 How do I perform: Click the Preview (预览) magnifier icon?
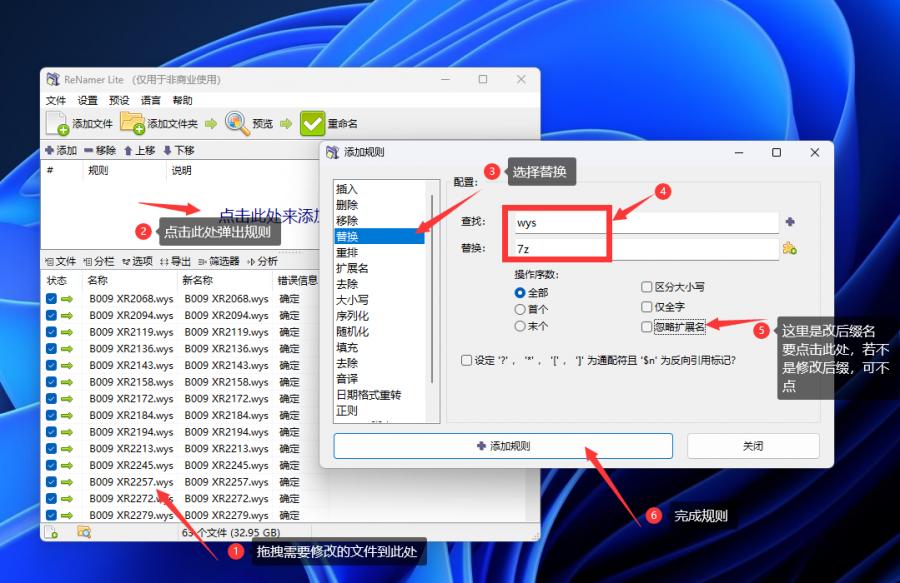(237, 123)
